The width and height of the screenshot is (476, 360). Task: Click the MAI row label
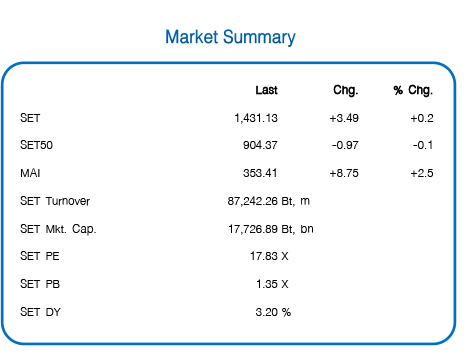(30, 173)
